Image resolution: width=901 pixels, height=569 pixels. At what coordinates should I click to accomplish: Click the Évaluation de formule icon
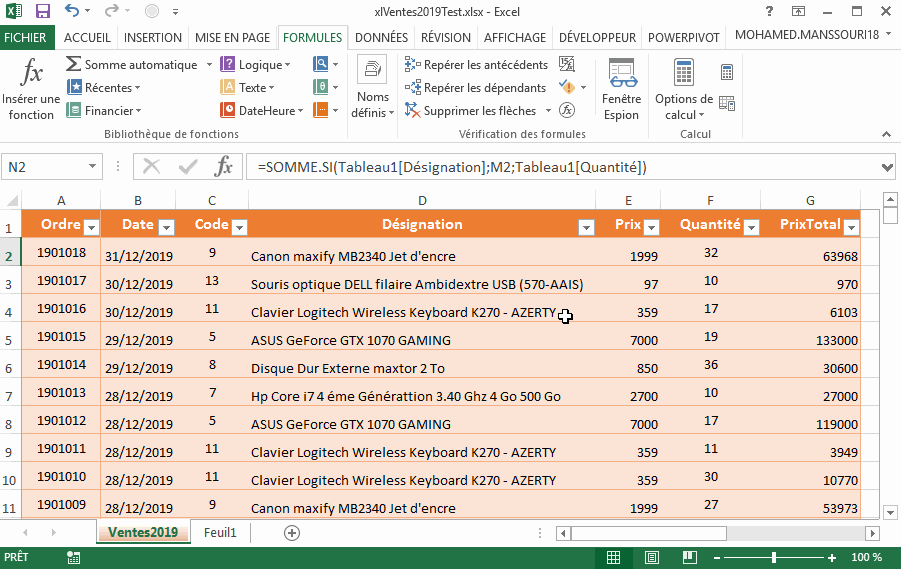click(x=567, y=110)
